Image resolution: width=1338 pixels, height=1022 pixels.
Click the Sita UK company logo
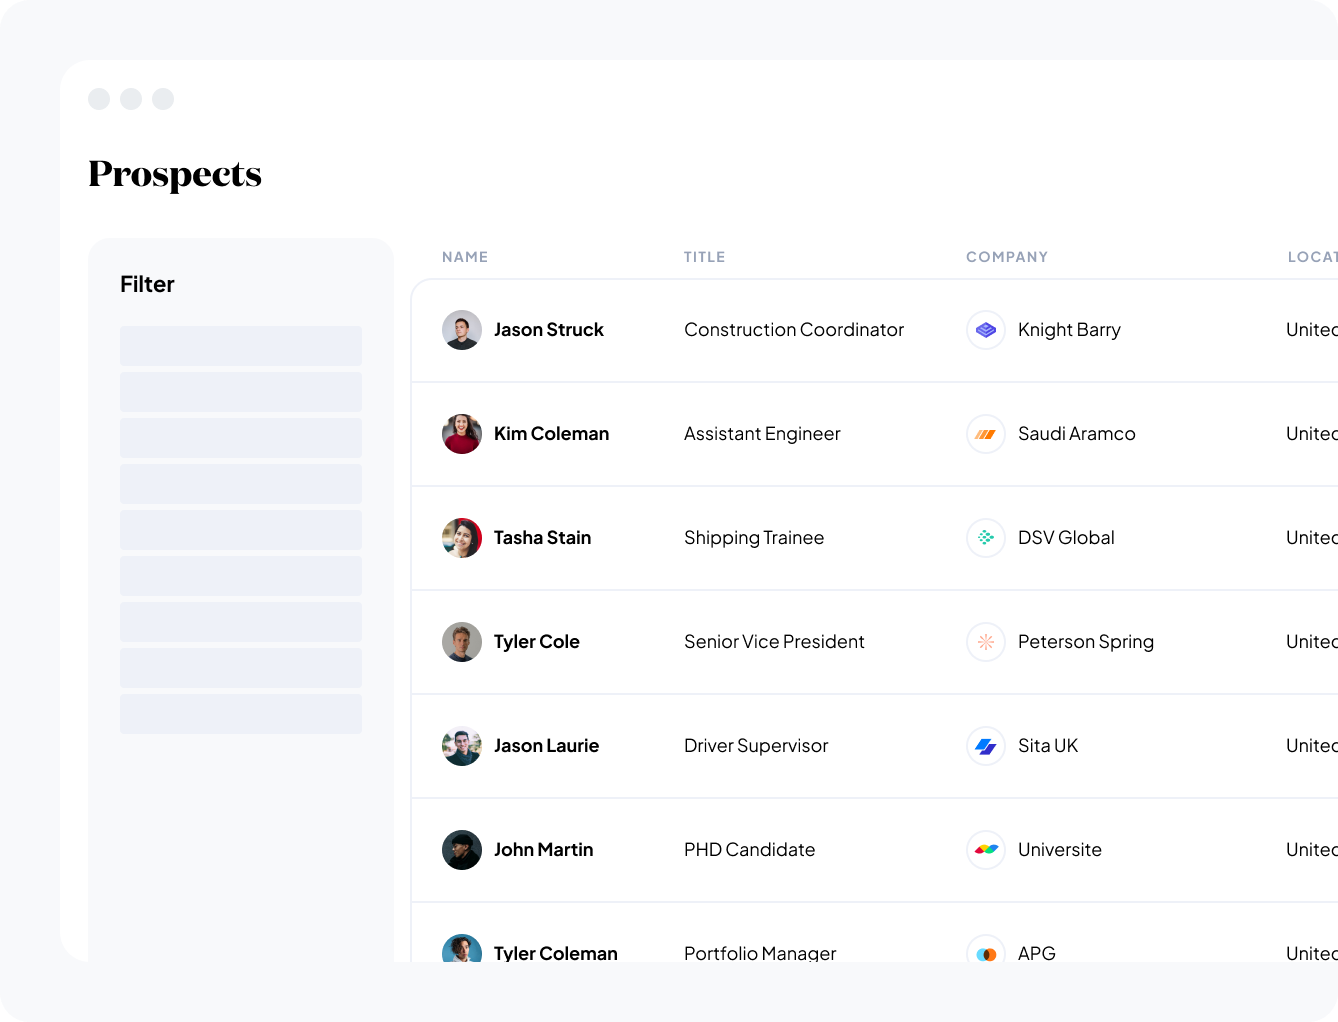(x=986, y=746)
